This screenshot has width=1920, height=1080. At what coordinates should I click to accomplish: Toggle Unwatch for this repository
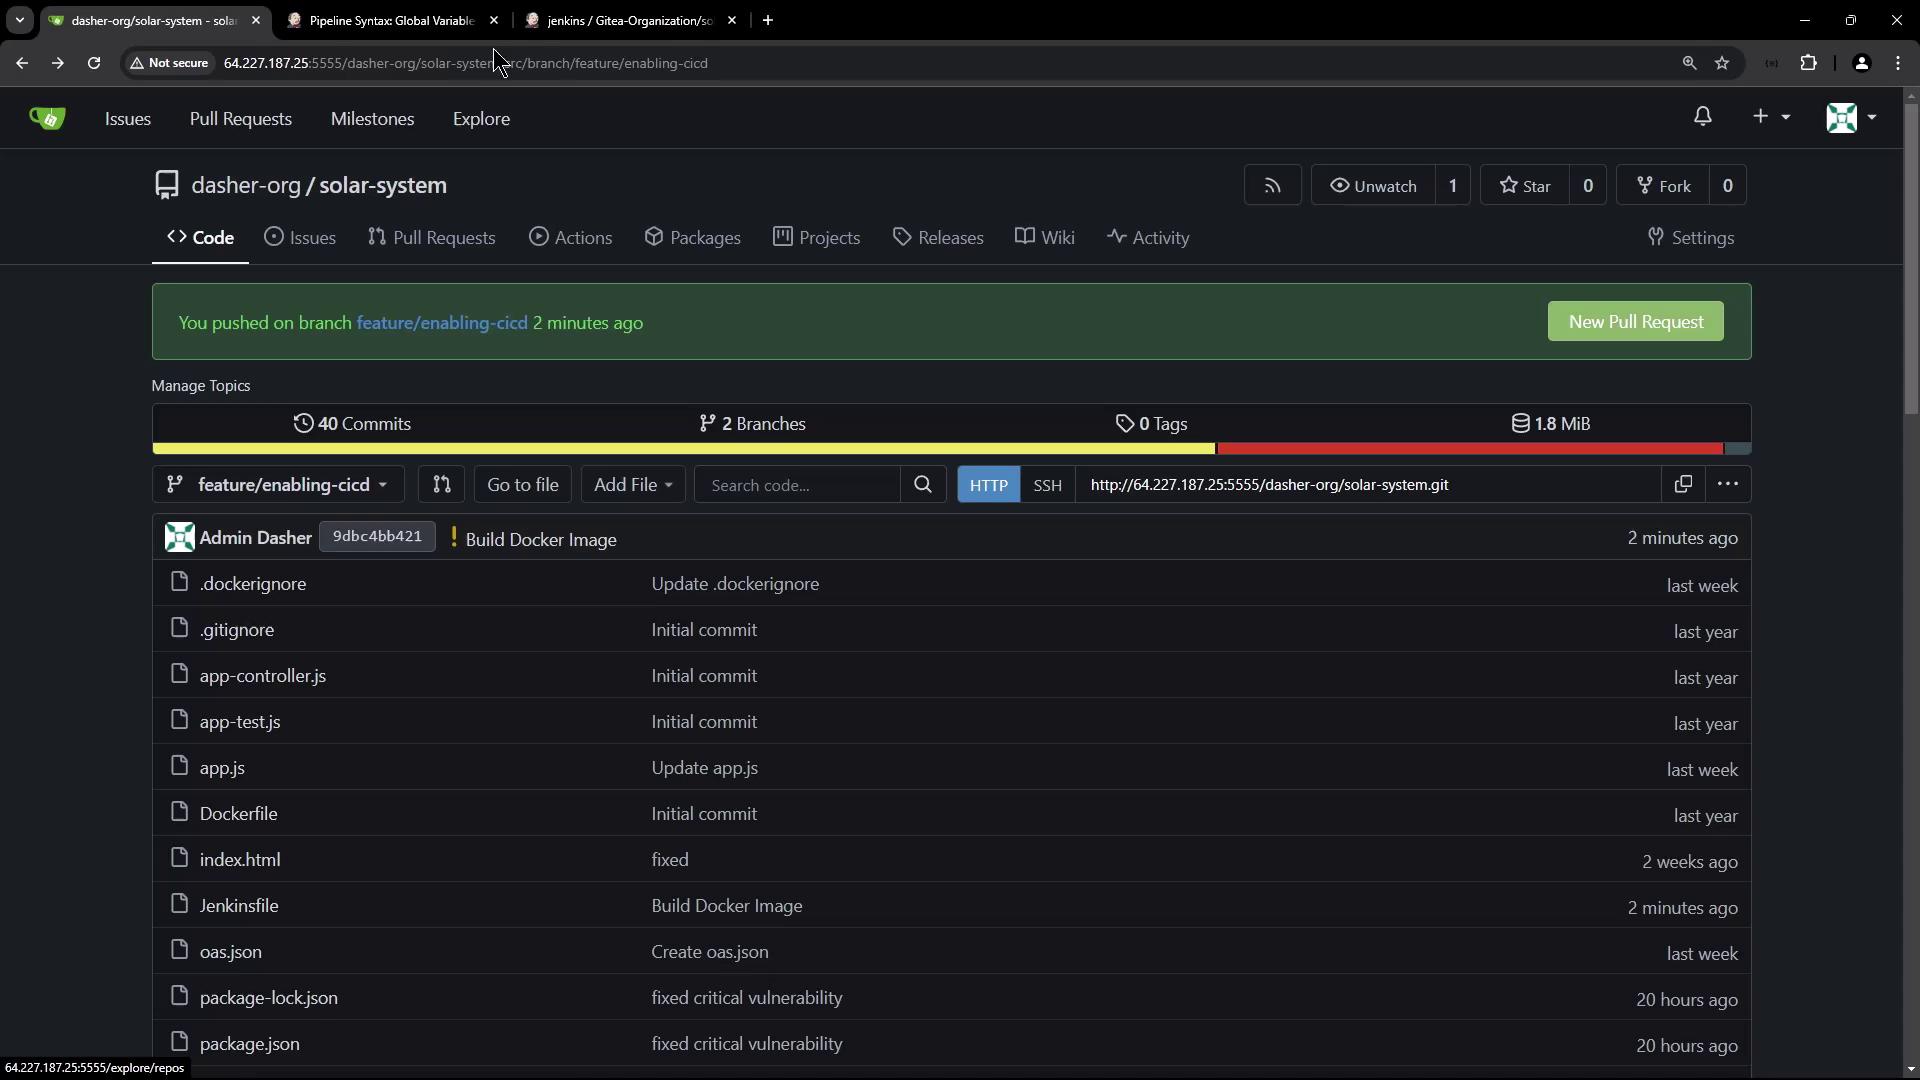point(1372,186)
